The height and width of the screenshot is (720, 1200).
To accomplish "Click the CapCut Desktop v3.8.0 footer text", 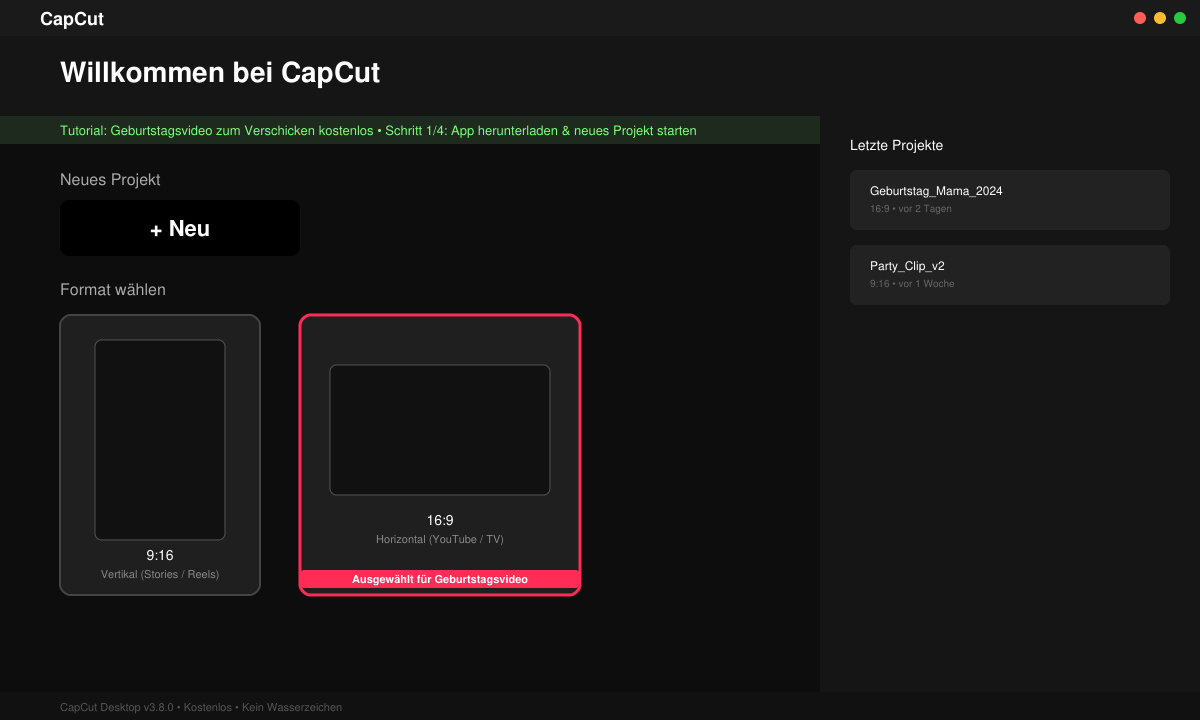I will 201,707.
